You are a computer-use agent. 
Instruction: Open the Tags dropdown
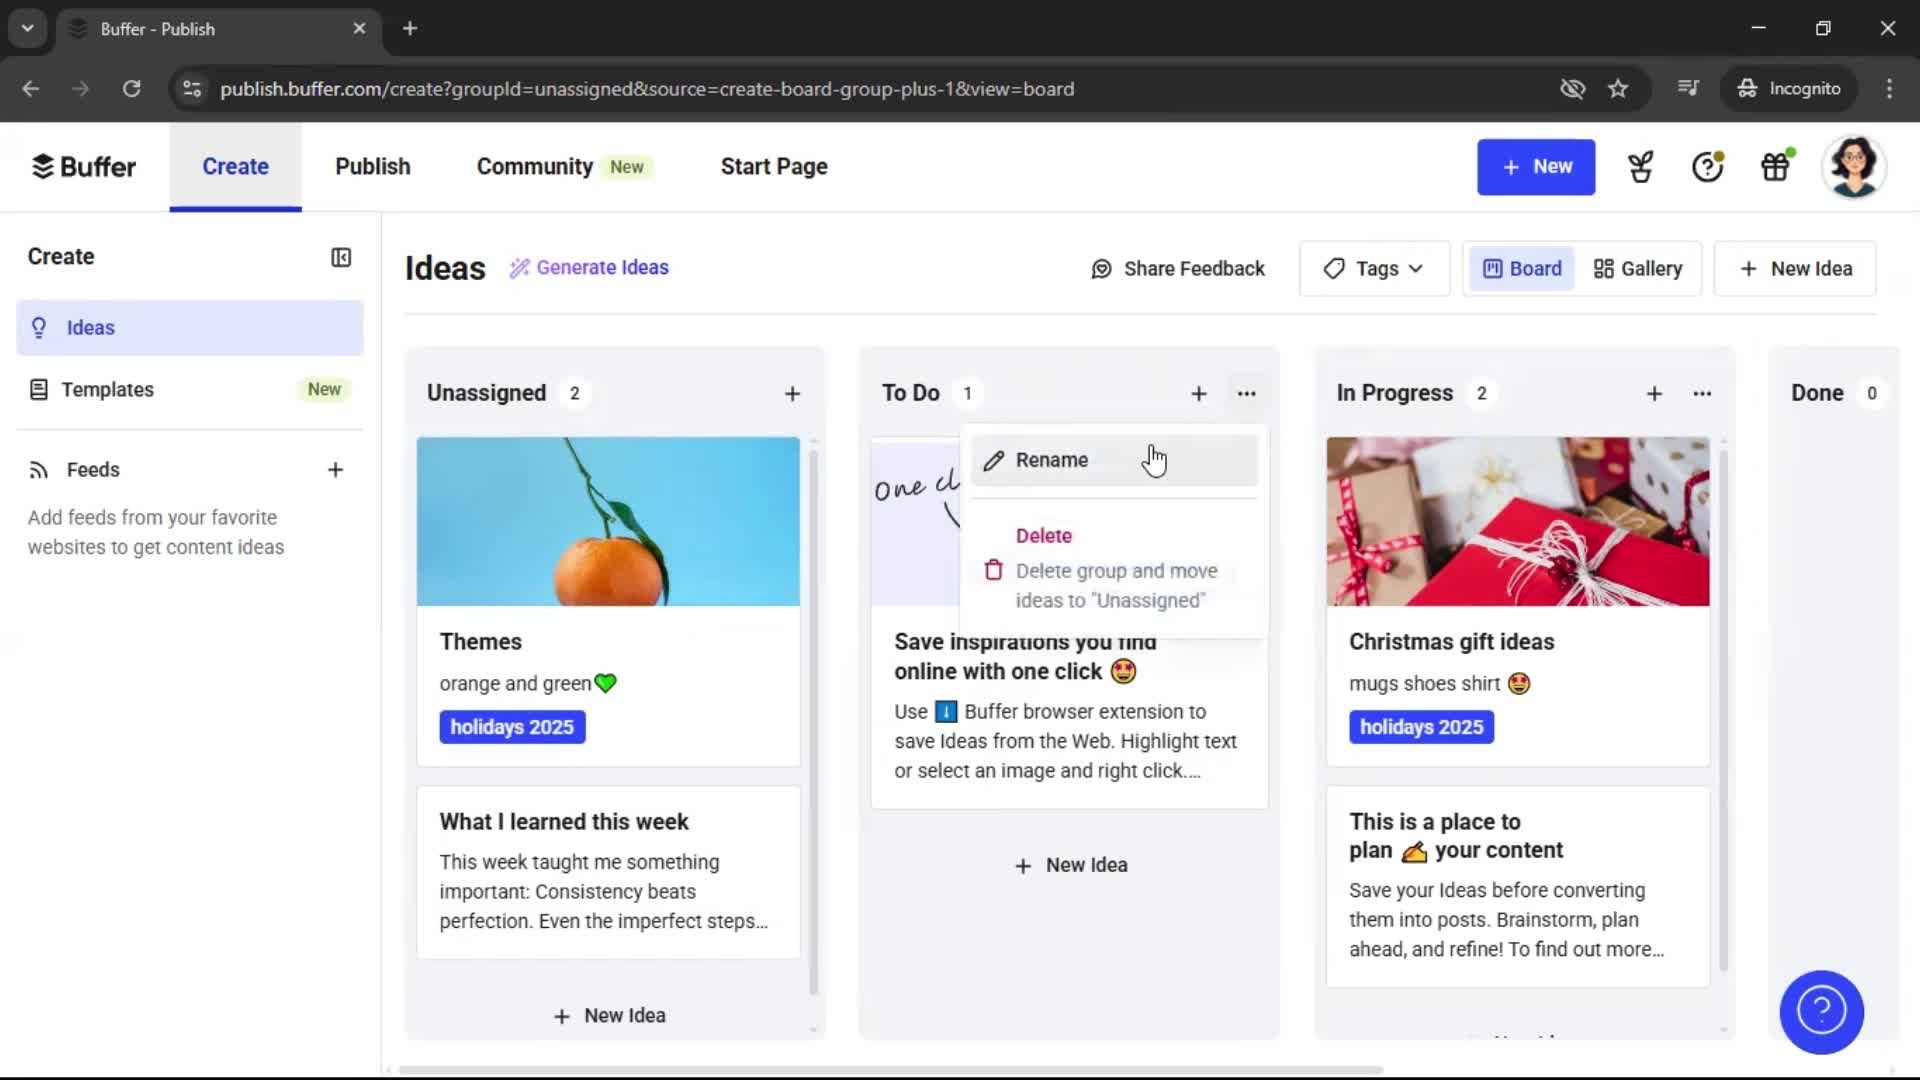click(x=1373, y=268)
